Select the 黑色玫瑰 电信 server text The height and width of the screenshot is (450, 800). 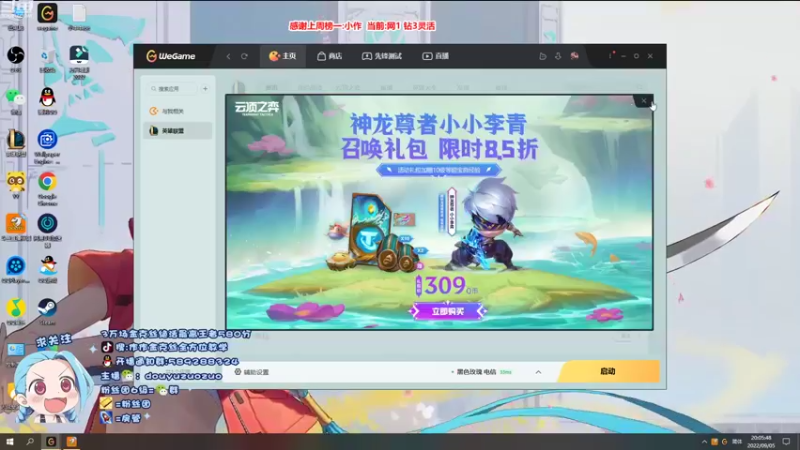[476, 372]
